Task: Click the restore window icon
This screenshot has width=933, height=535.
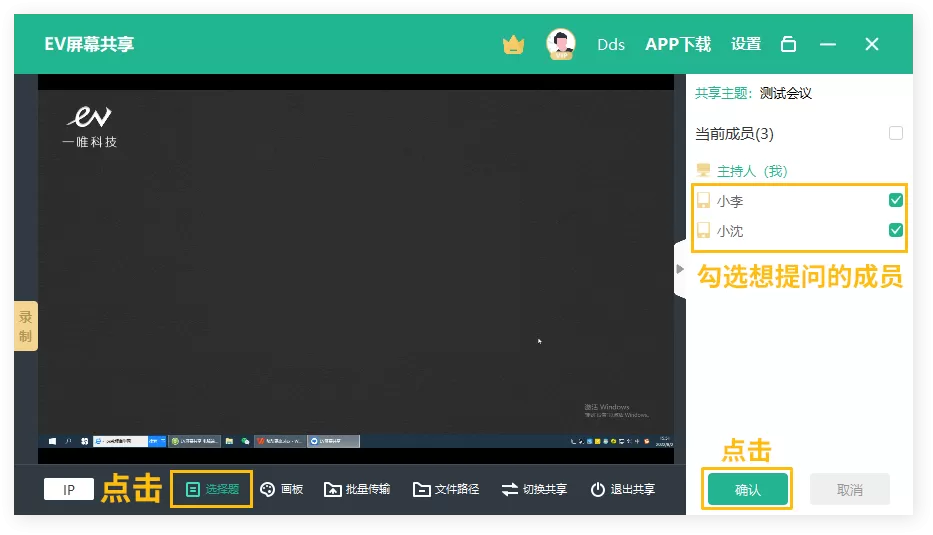Action: (x=788, y=44)
